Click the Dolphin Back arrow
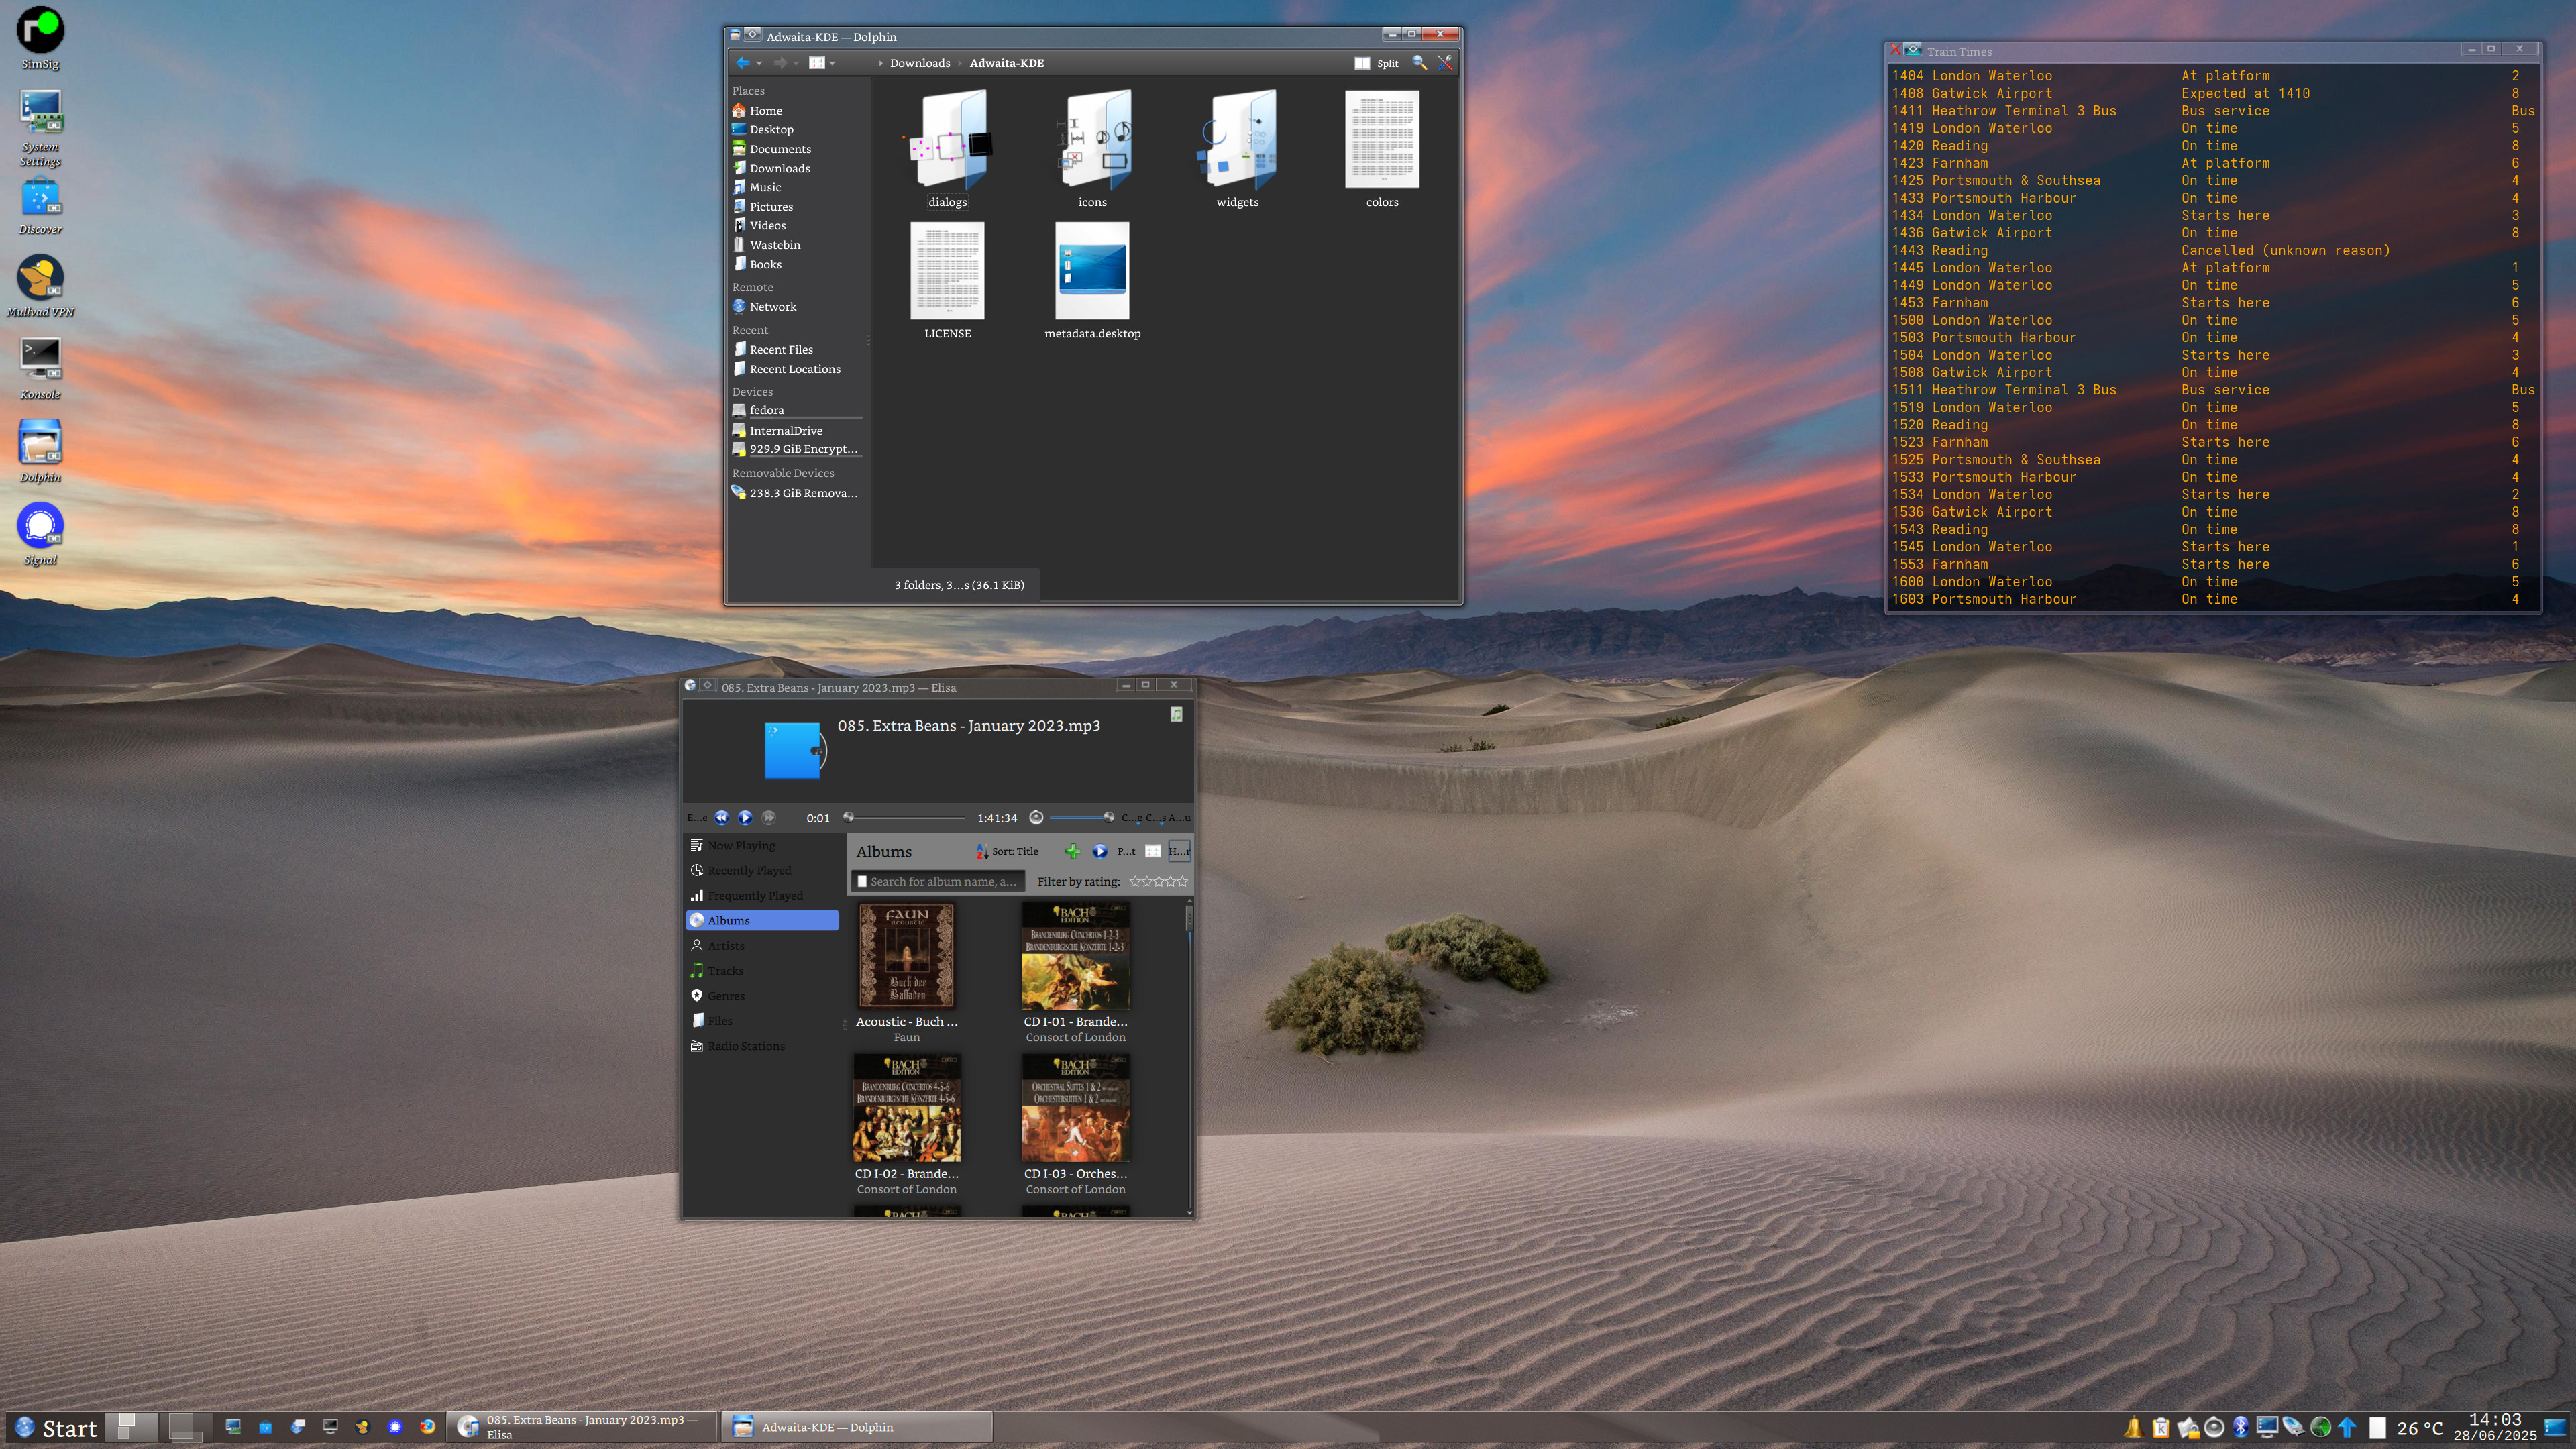Screen dimensions: 2576x1449 (742, 63)
